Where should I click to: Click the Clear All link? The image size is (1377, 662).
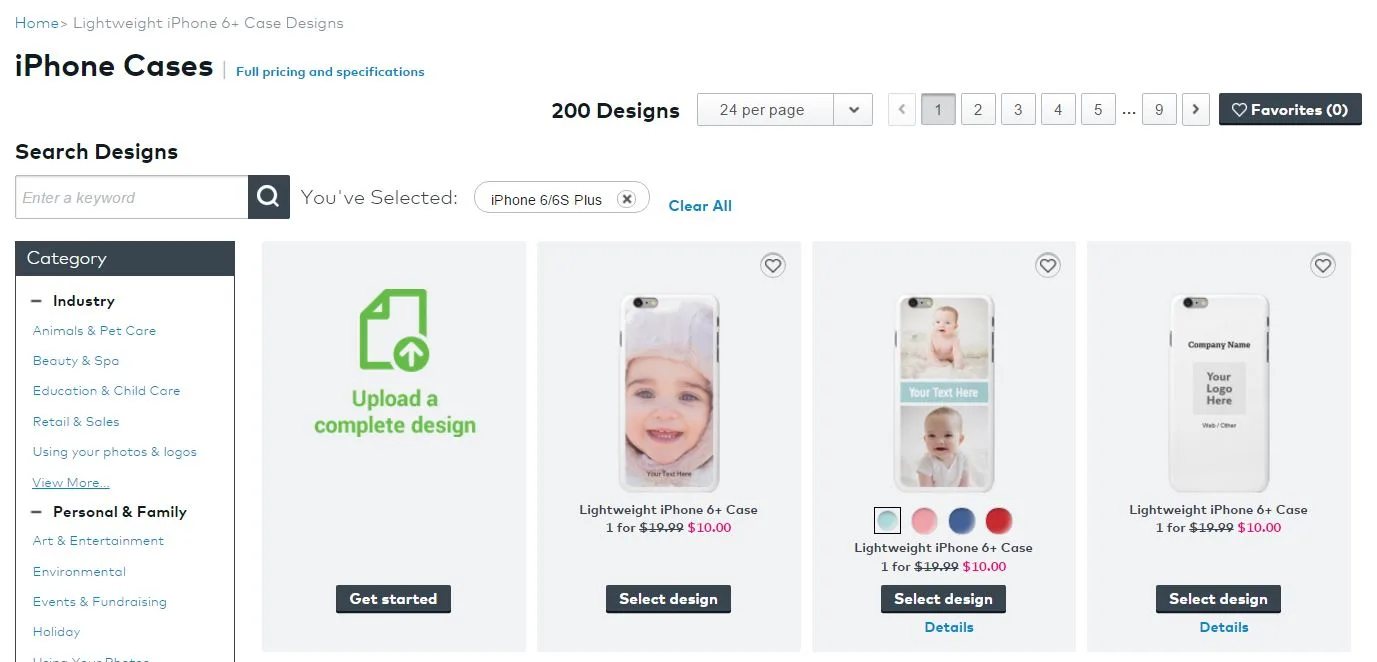click(x=700, y=206)
